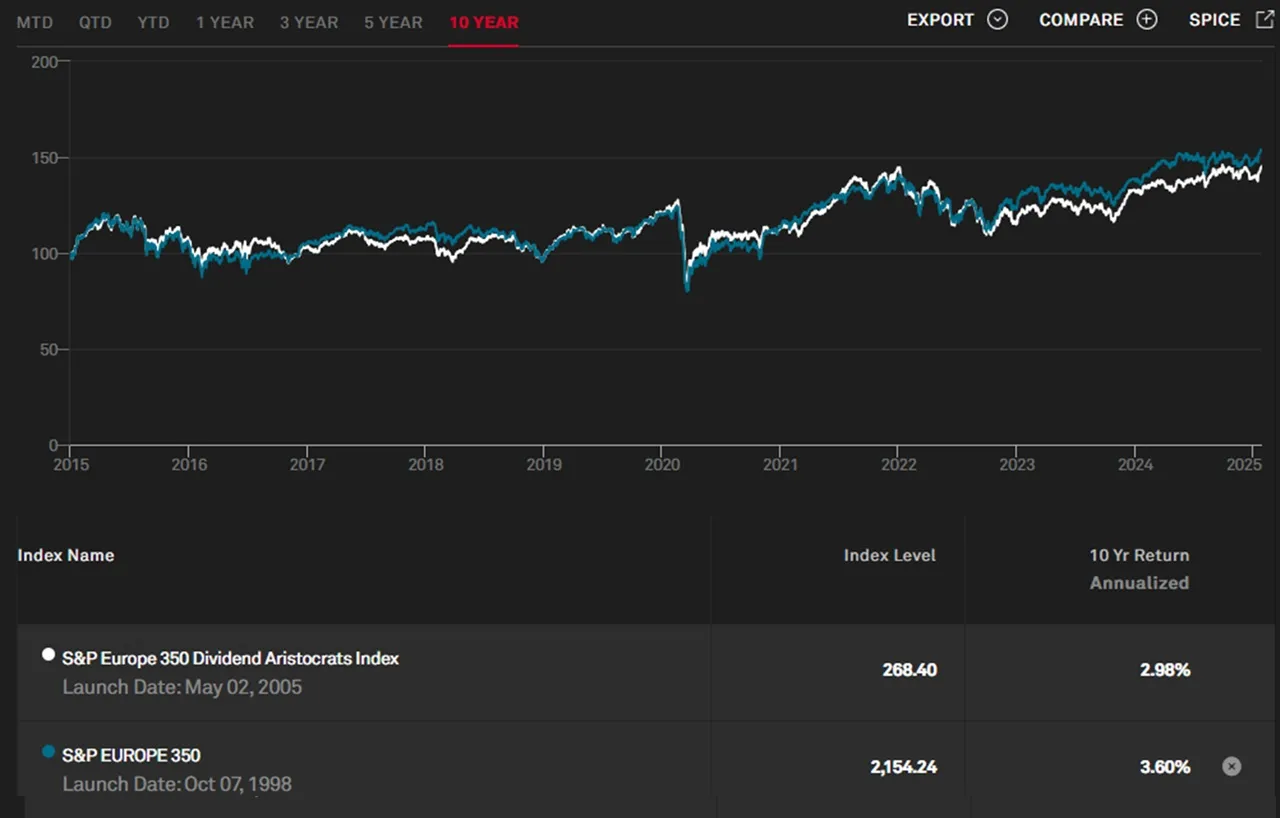Switch to the 3 YEAR tab
1280x818 pixels.
[x=309, y=22]
